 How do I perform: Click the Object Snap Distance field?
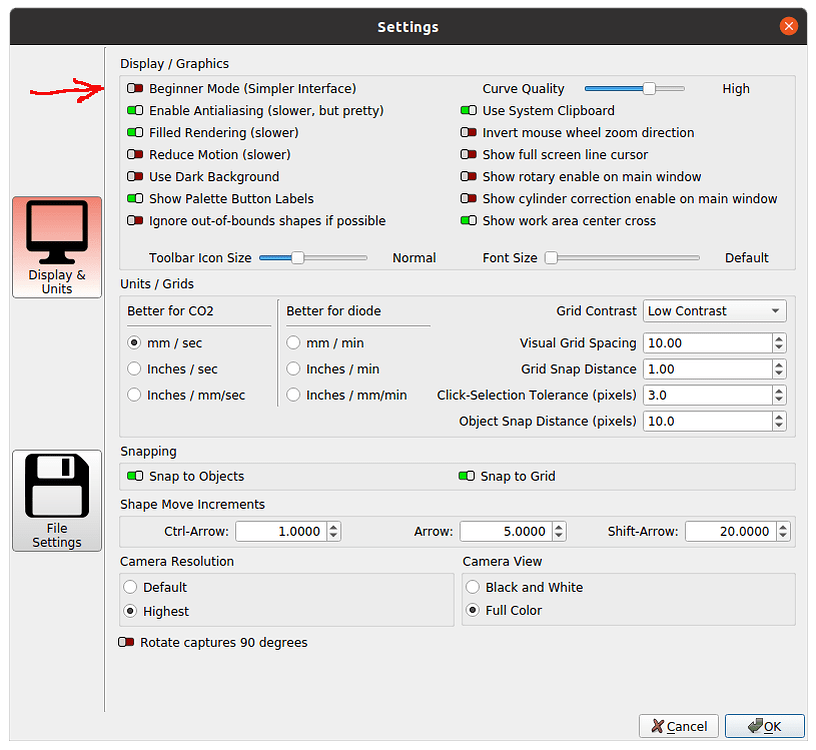pyautogui.click(x=708, y=421)
